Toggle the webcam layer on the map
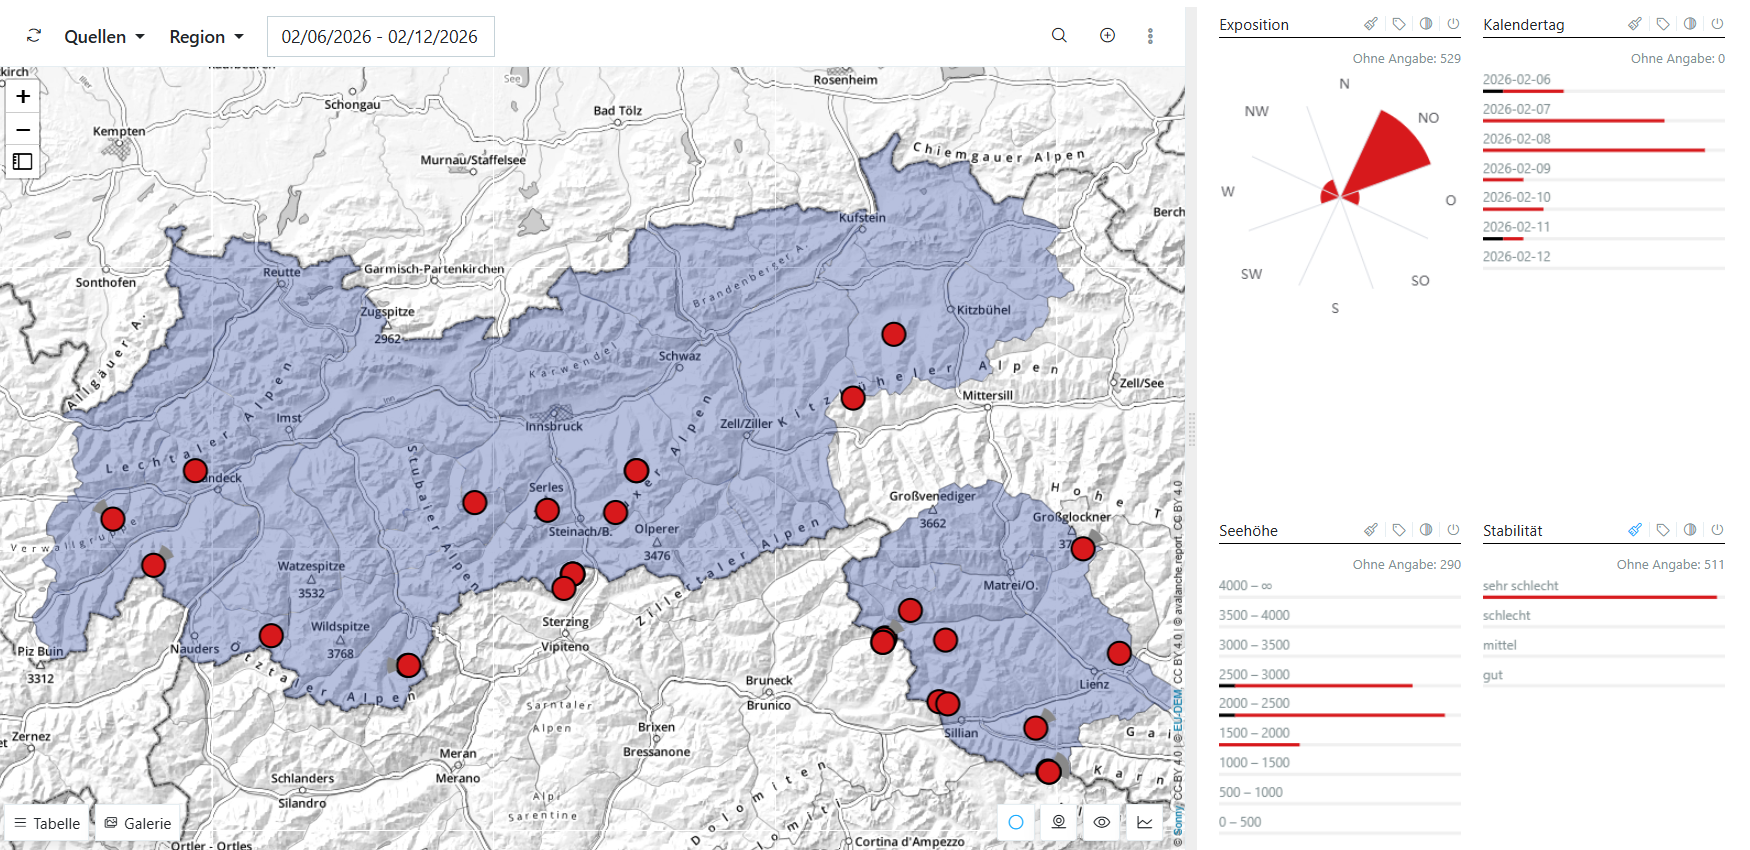The height and width of the screenshot is (850, 1750). click(x=1058, y=822)
